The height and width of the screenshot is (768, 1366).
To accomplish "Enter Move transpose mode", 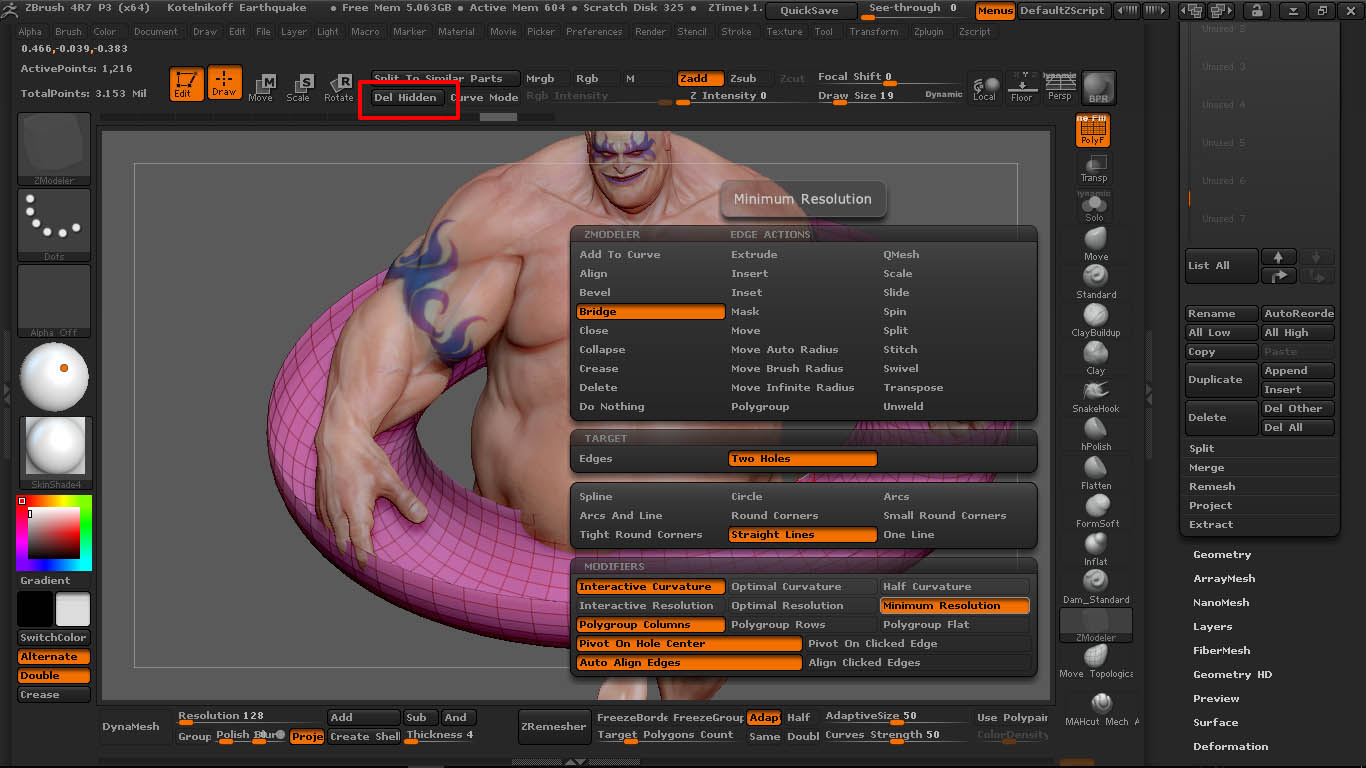I will (x=263, y=89).
